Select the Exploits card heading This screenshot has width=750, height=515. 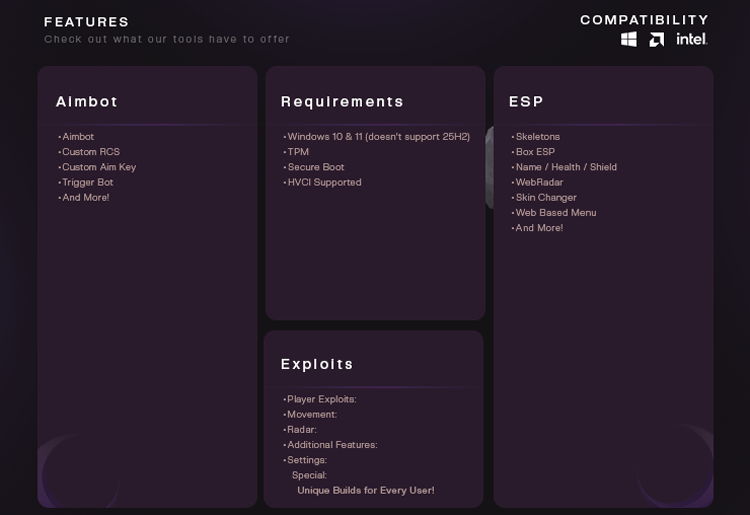(317, 364)
